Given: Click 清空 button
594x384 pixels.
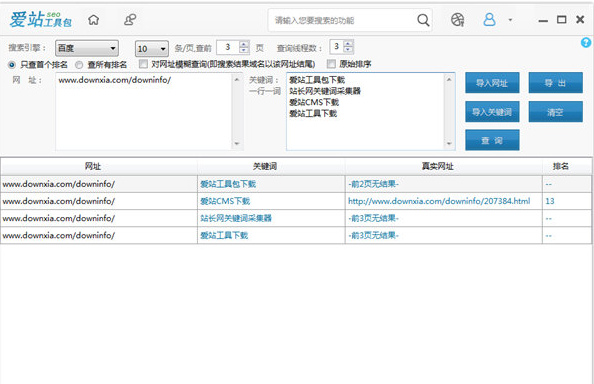Looking at the screenshot, I should pos(555,112).
